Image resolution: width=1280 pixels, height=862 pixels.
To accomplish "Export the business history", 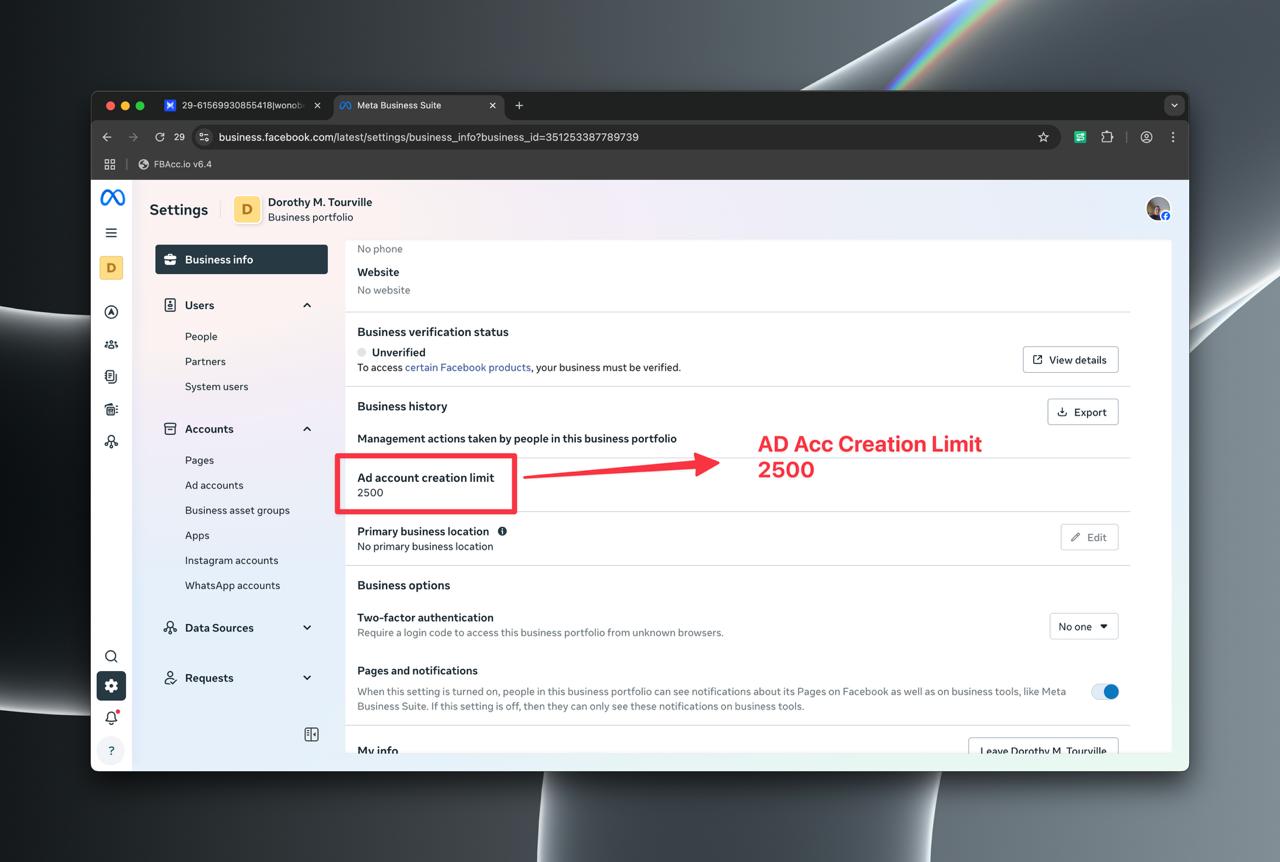I will point(1082,412).
